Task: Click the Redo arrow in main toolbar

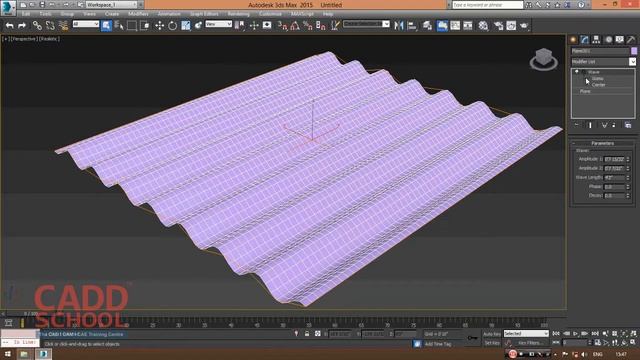Action: click(22, 25)
